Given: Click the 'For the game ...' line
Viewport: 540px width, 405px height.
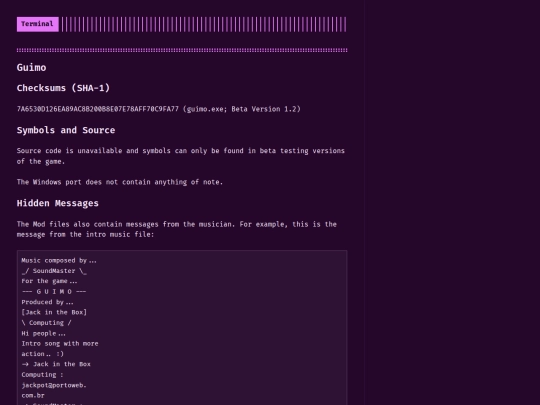Looking at the screenshot, I should (49, 281).
